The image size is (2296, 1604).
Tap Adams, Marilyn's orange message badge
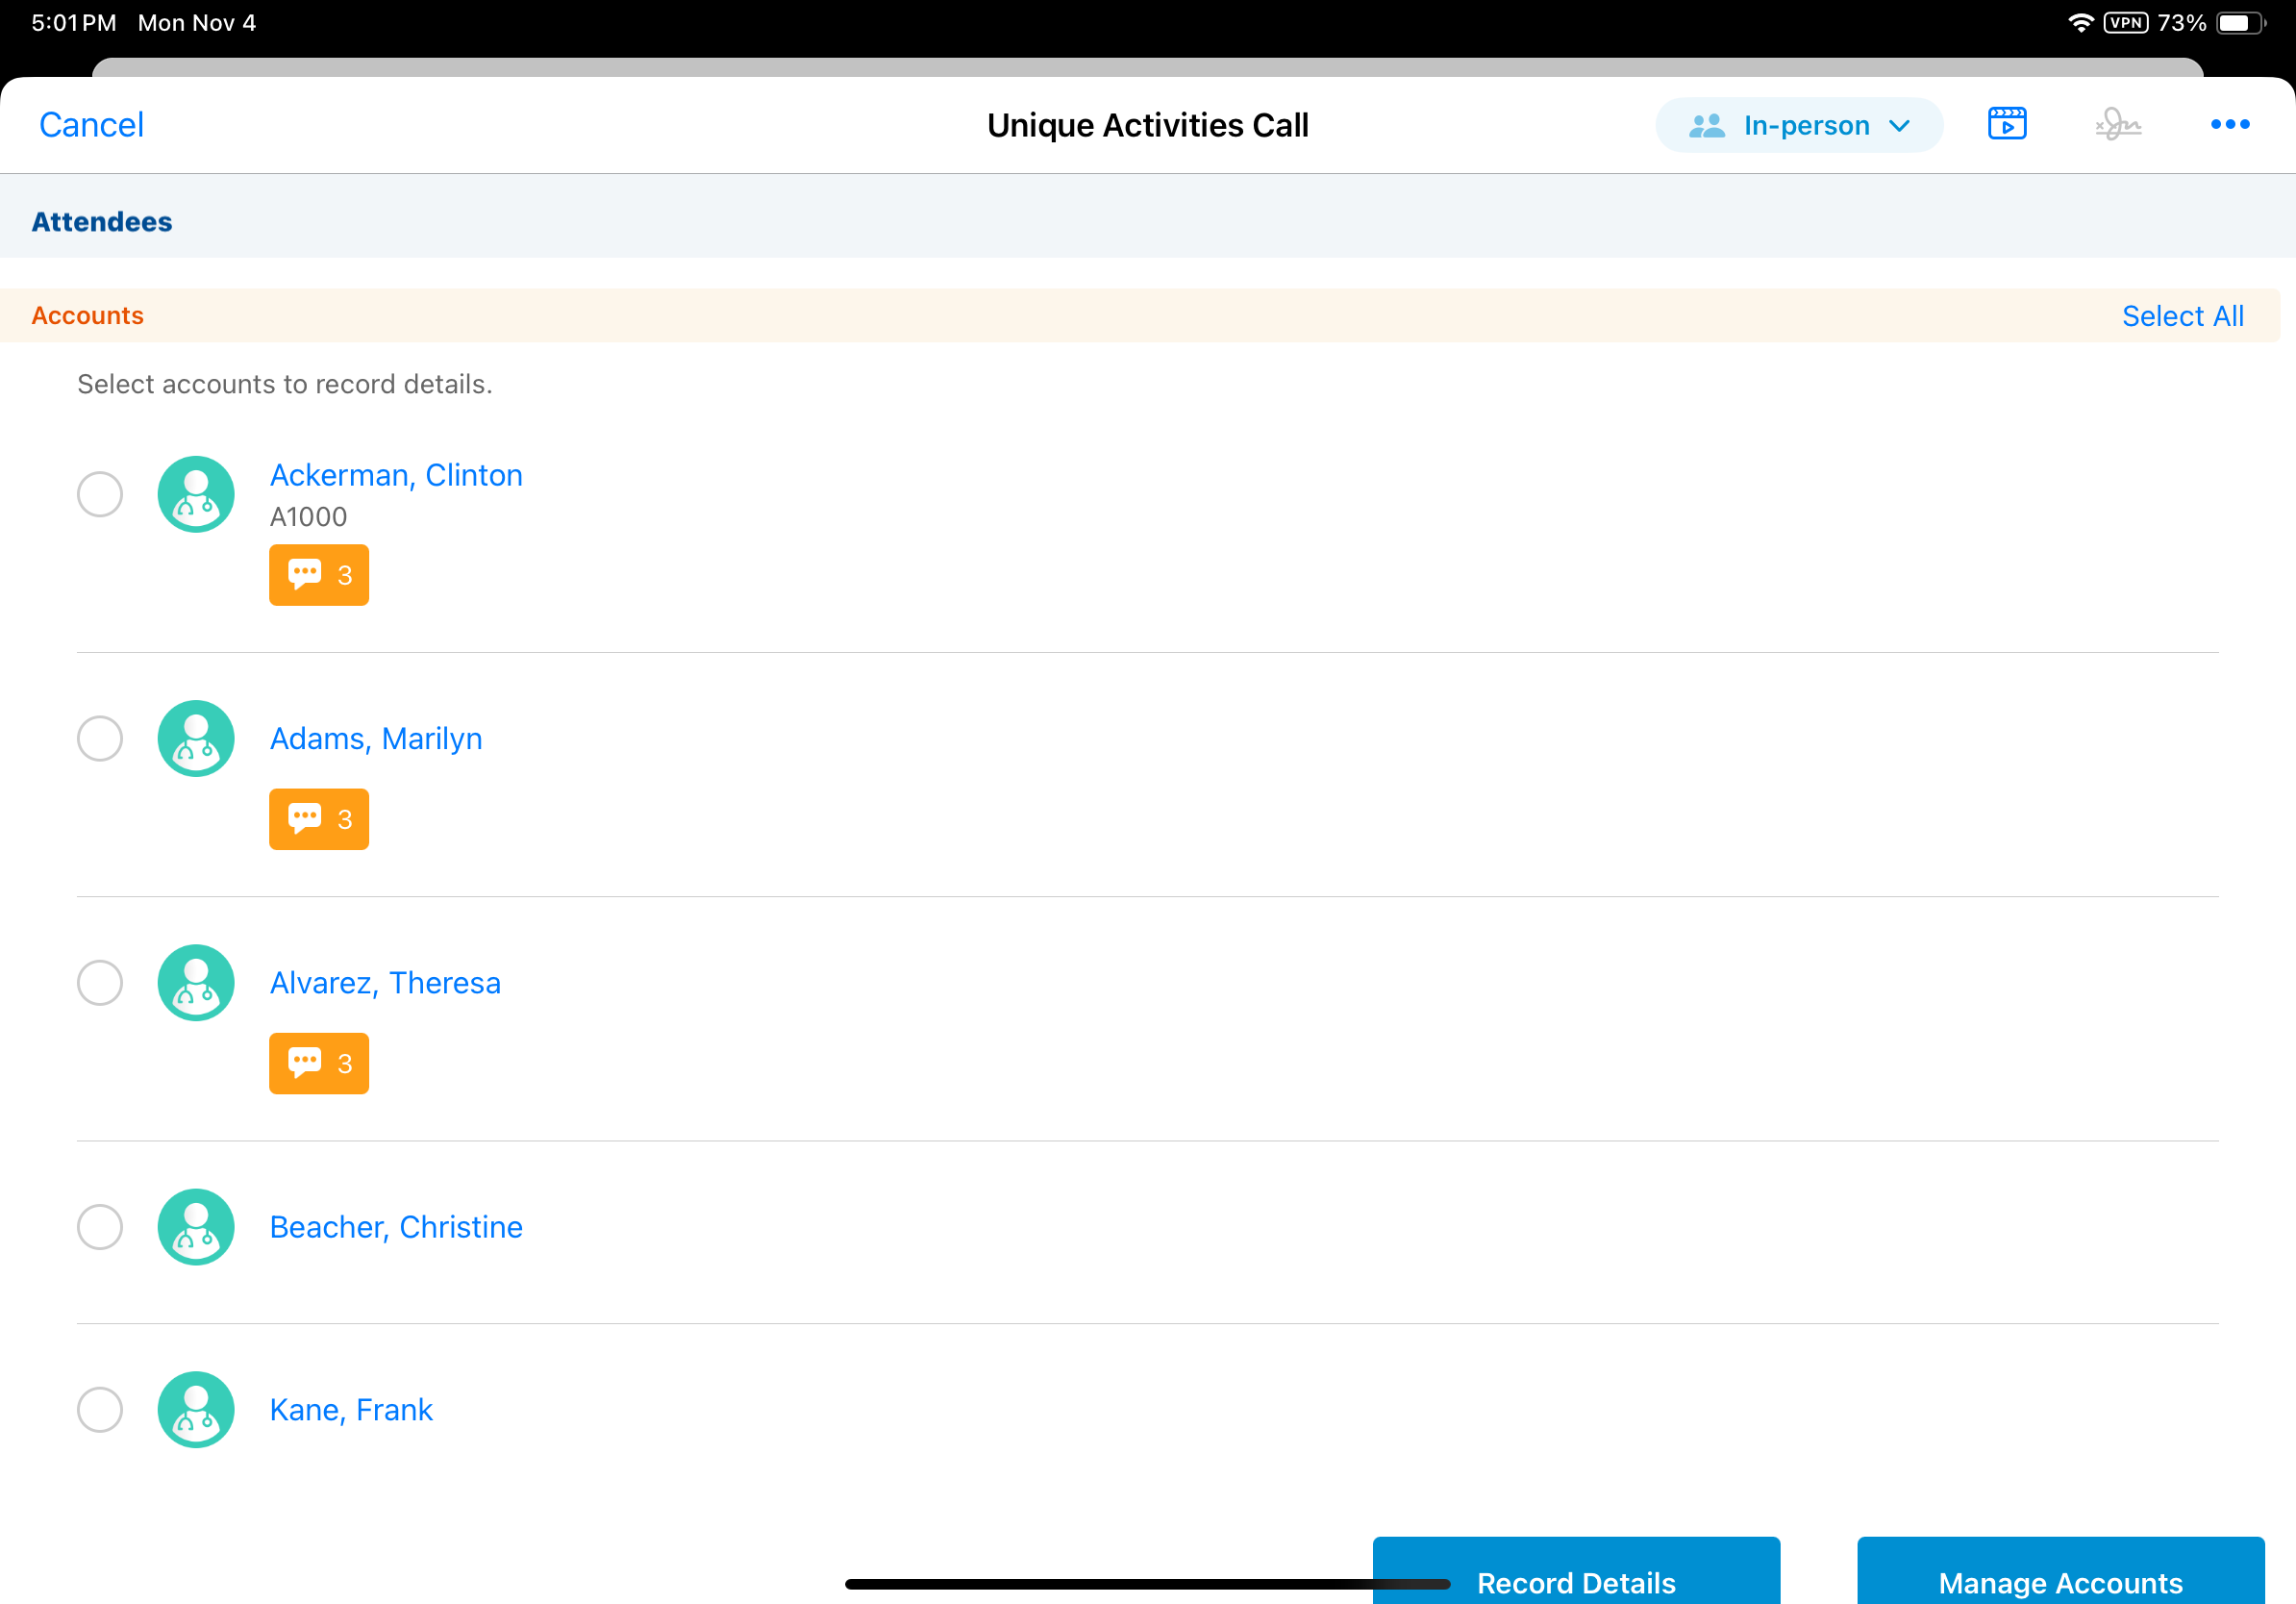[318, 819]
